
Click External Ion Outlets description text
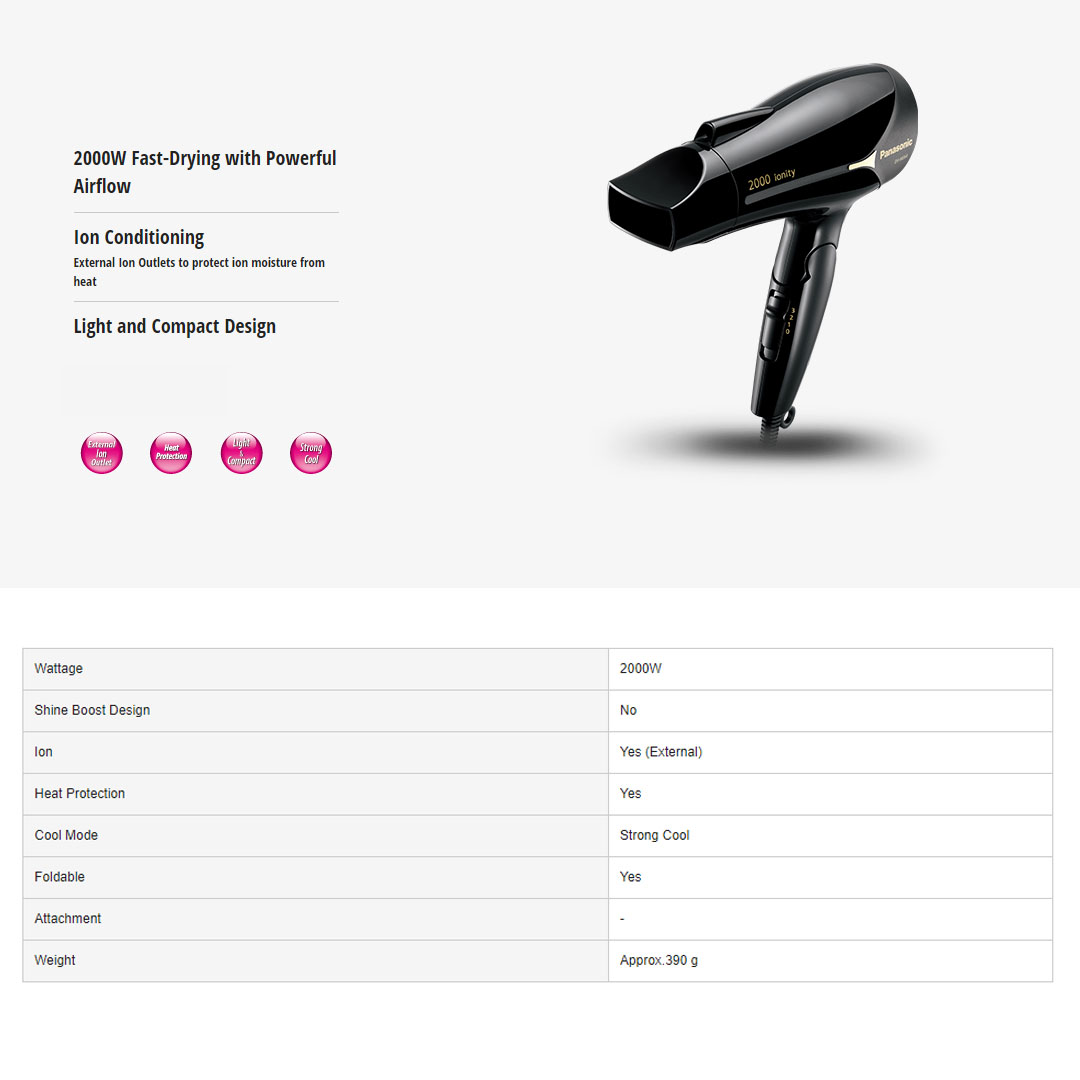pyautogui.click(x=199, y=271)
